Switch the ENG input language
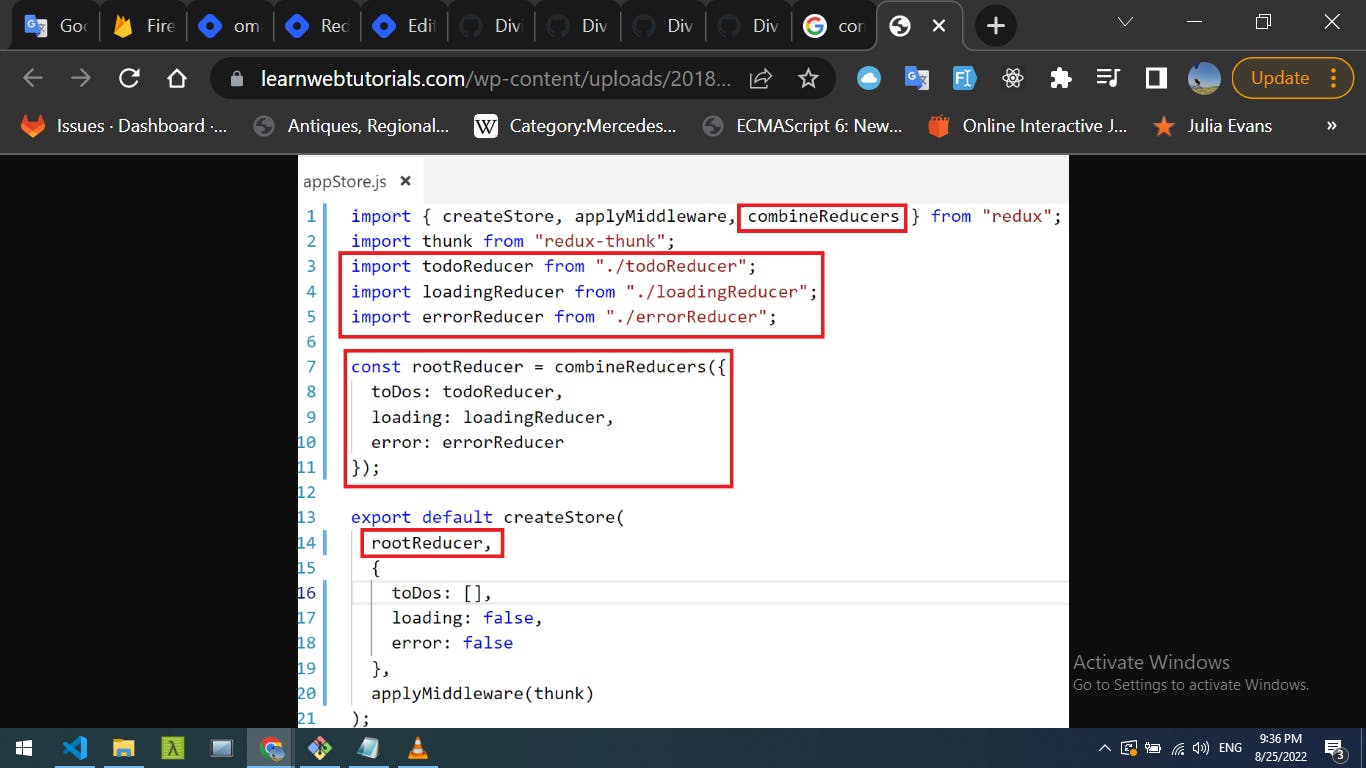This screenshot has height=768, width=1366. [x=1230, y=748]
